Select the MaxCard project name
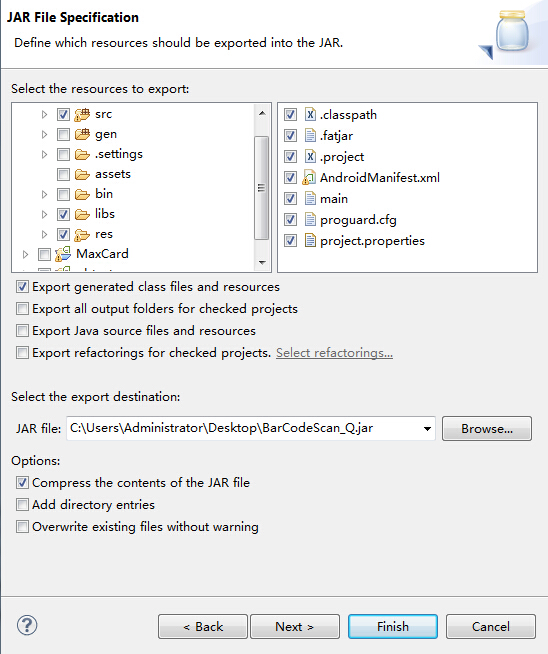The height and width of the screenshot is (654, 548). (x=102, y=254)
